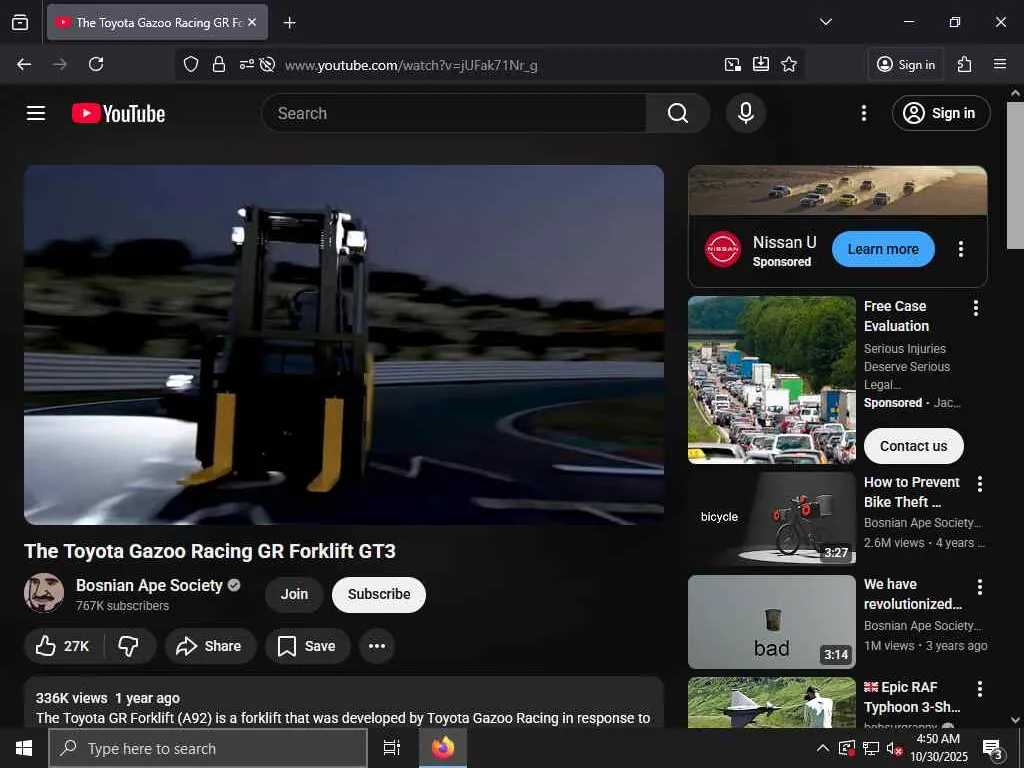1024x768 pixels.
Task: Open options for Free Case Evaluation ad
Action: pos(976,308)
